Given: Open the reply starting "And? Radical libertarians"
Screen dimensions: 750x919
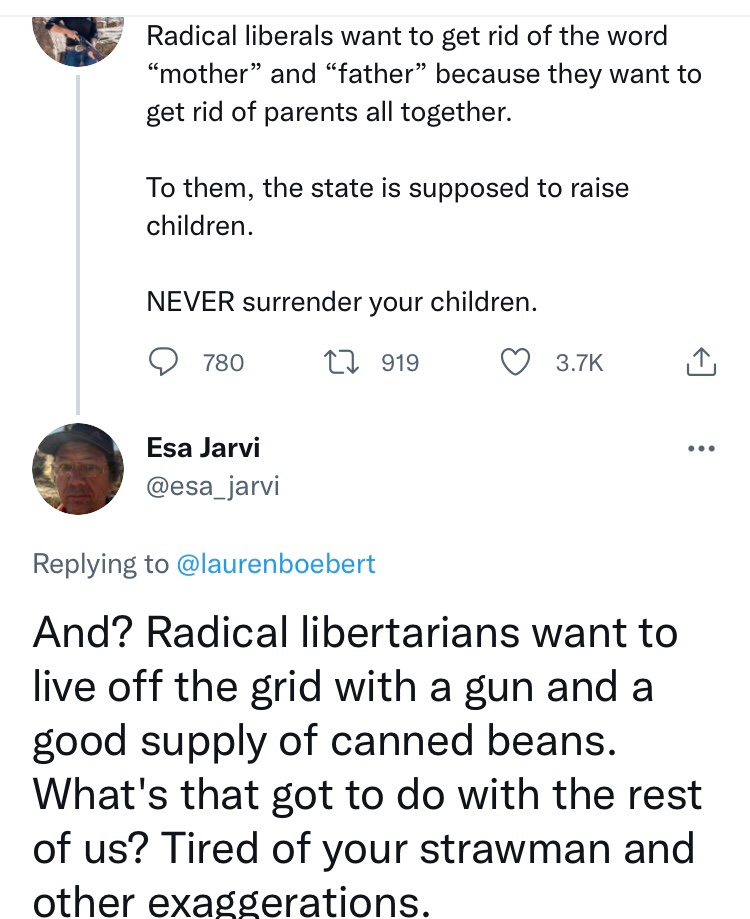Looking at the screenshot, I should click(355, 632).
